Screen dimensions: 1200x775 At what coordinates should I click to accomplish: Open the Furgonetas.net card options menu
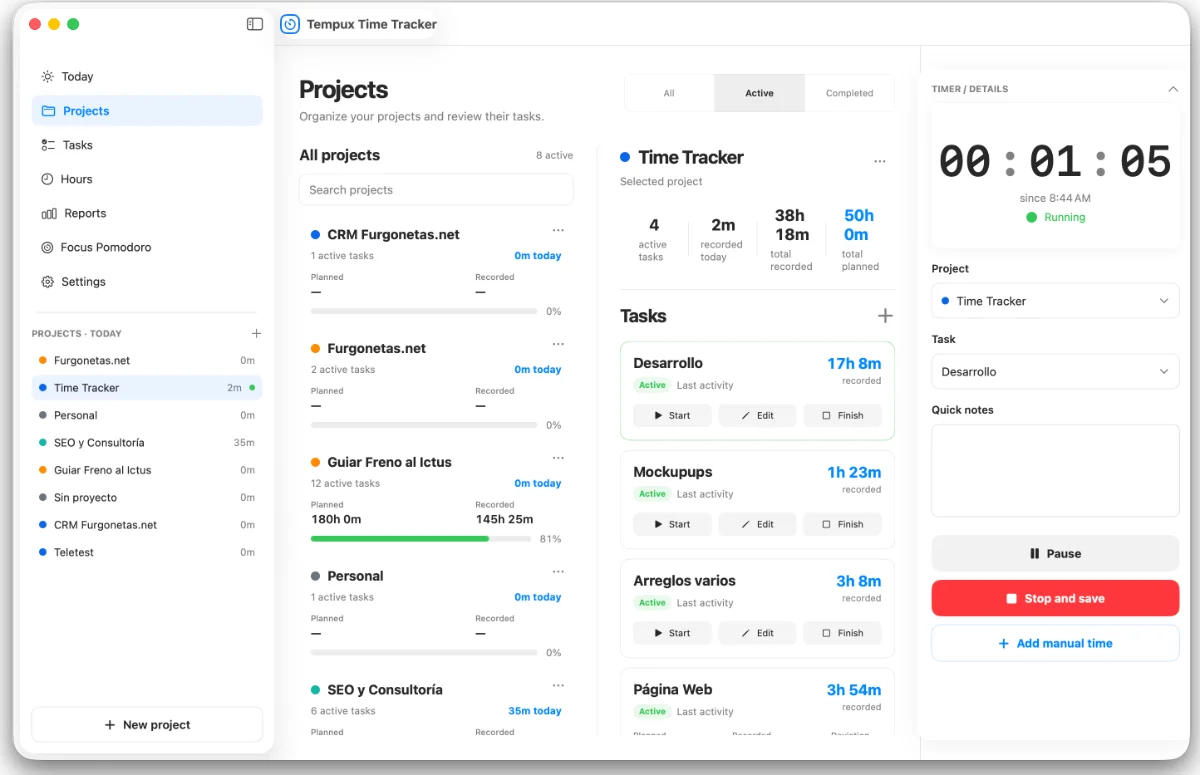pos(558,345)
